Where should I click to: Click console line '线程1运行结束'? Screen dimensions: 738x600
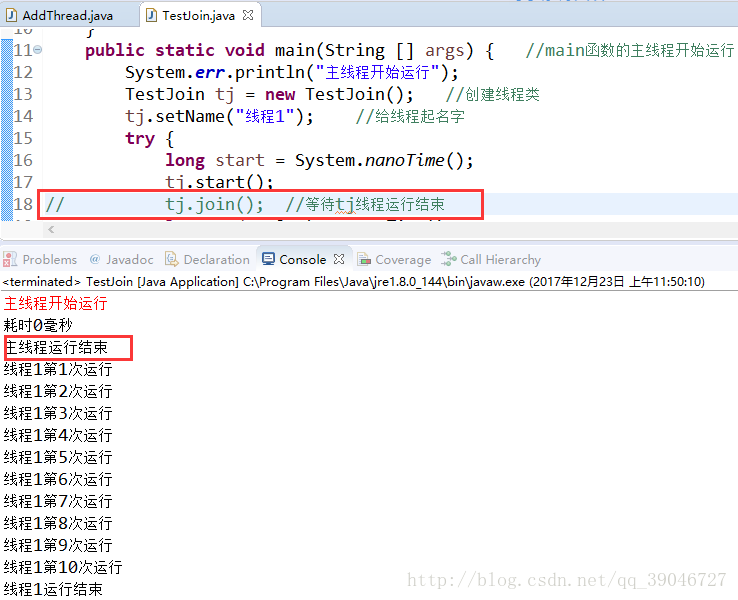[x=53, y=589]
